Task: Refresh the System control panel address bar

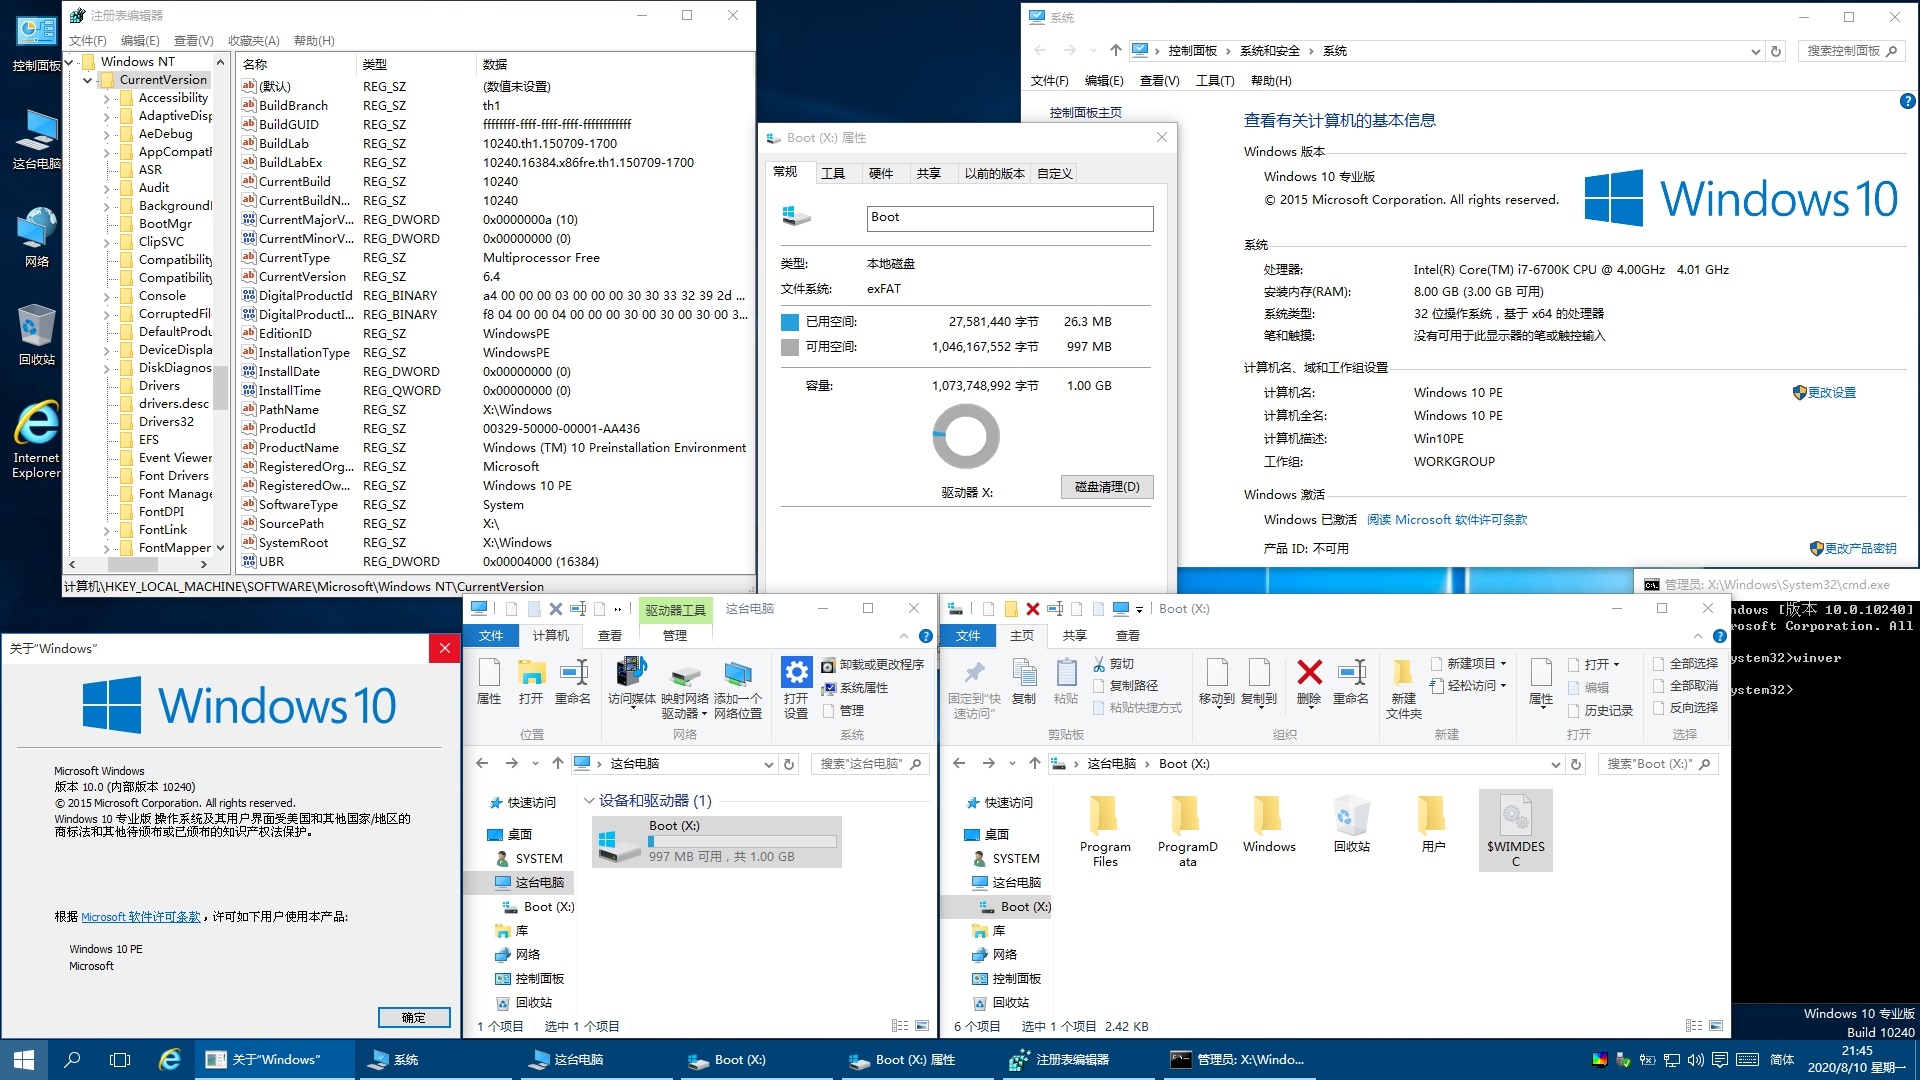Action: [1776, 51]
